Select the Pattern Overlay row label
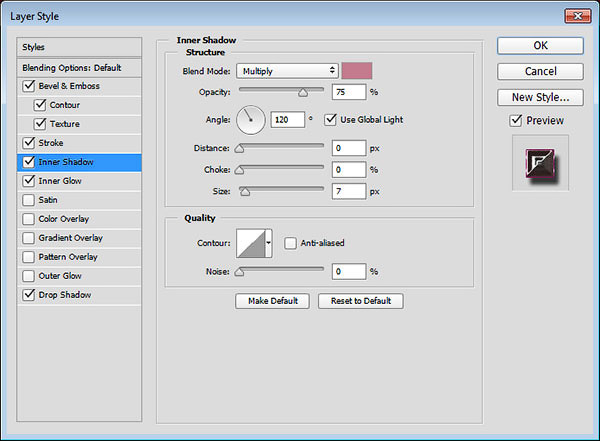This screenshot has width=600, height=441. tap(68, 257)
